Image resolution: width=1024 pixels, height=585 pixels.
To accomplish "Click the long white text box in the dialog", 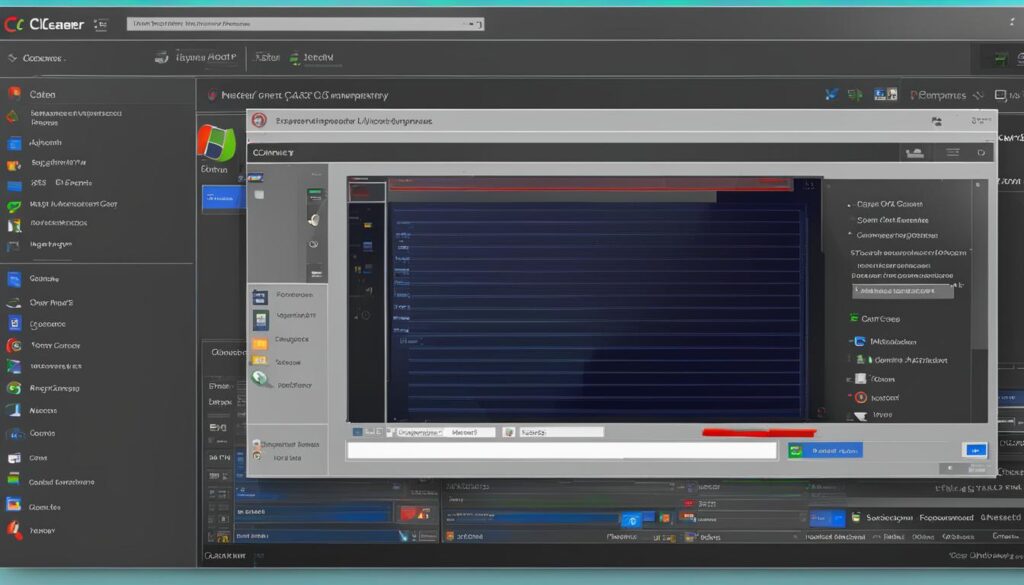I will [x=562, y=450].
